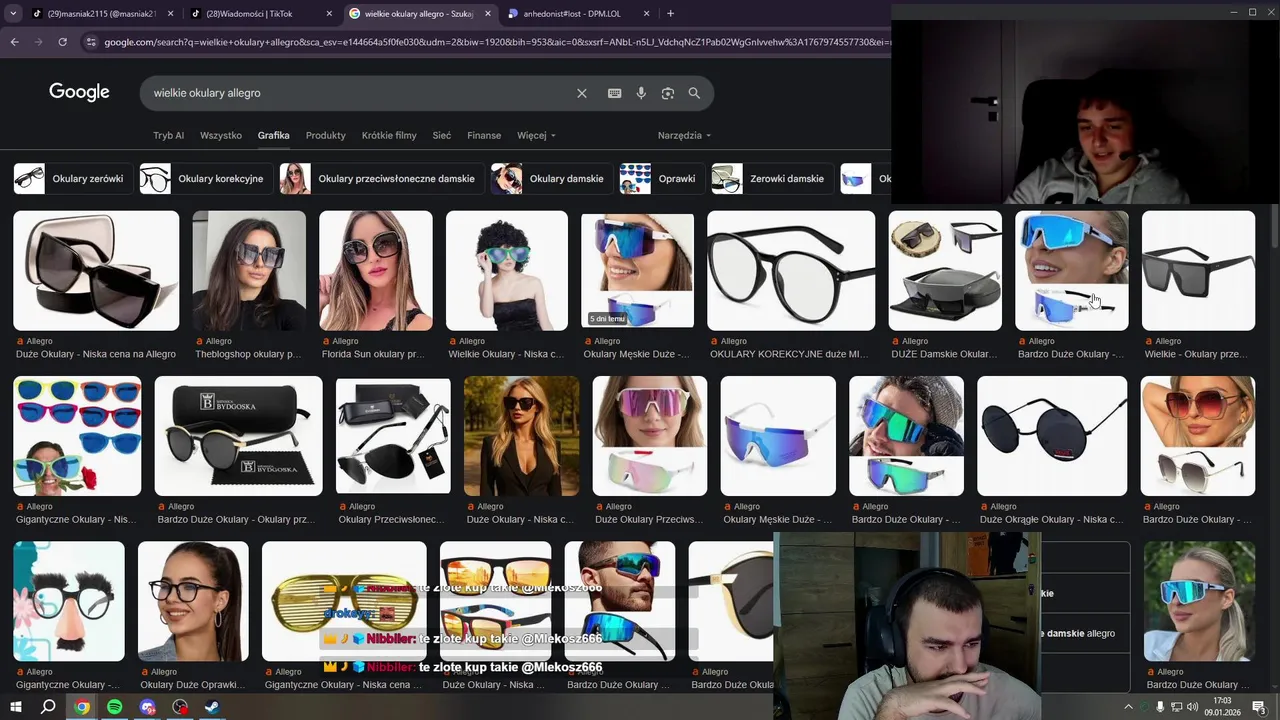Click the magnifier search submit icon
The height and width of the screenshot is (720, 1280).
tap(694, 93)
